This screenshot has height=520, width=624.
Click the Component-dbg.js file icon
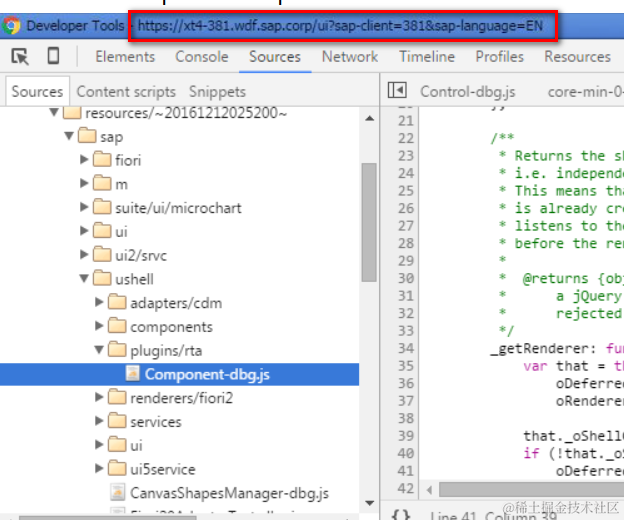pos(133,373)
